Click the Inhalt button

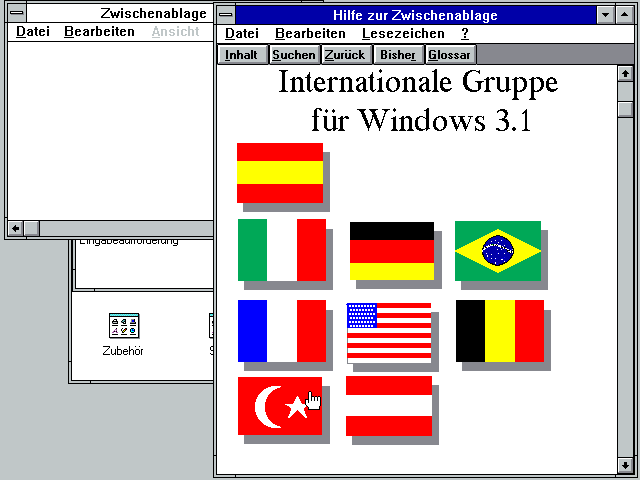coord(242,55)
